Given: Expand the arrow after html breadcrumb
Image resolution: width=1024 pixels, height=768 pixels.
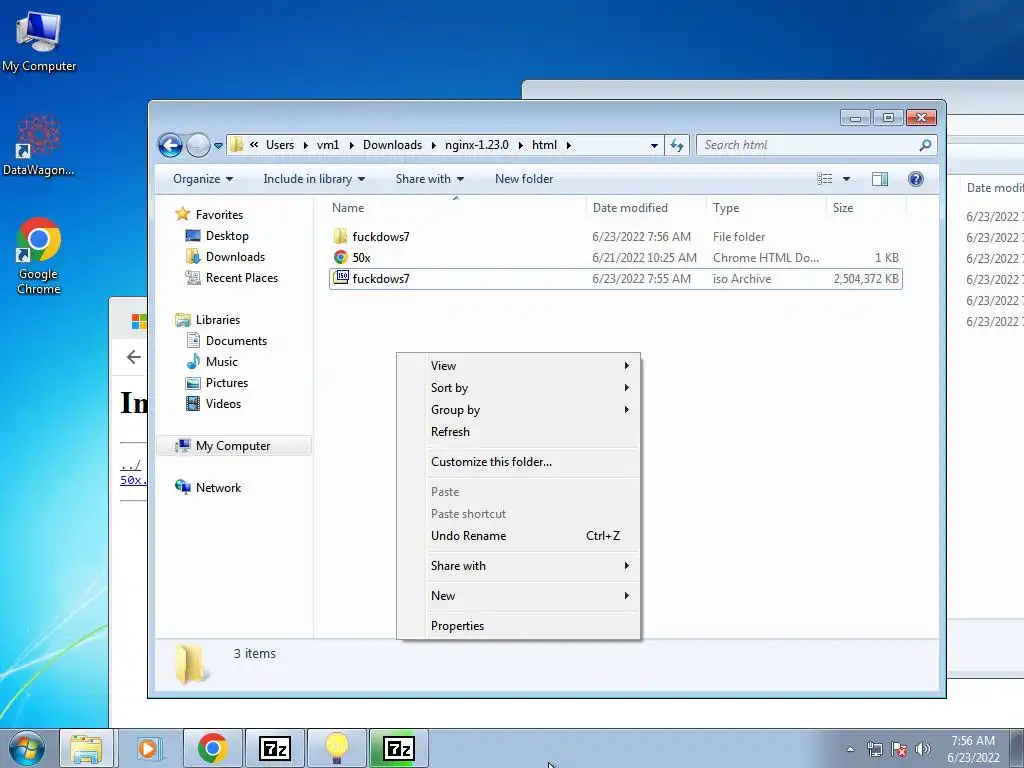Looking at the screenshot, I should click(568, 145).
